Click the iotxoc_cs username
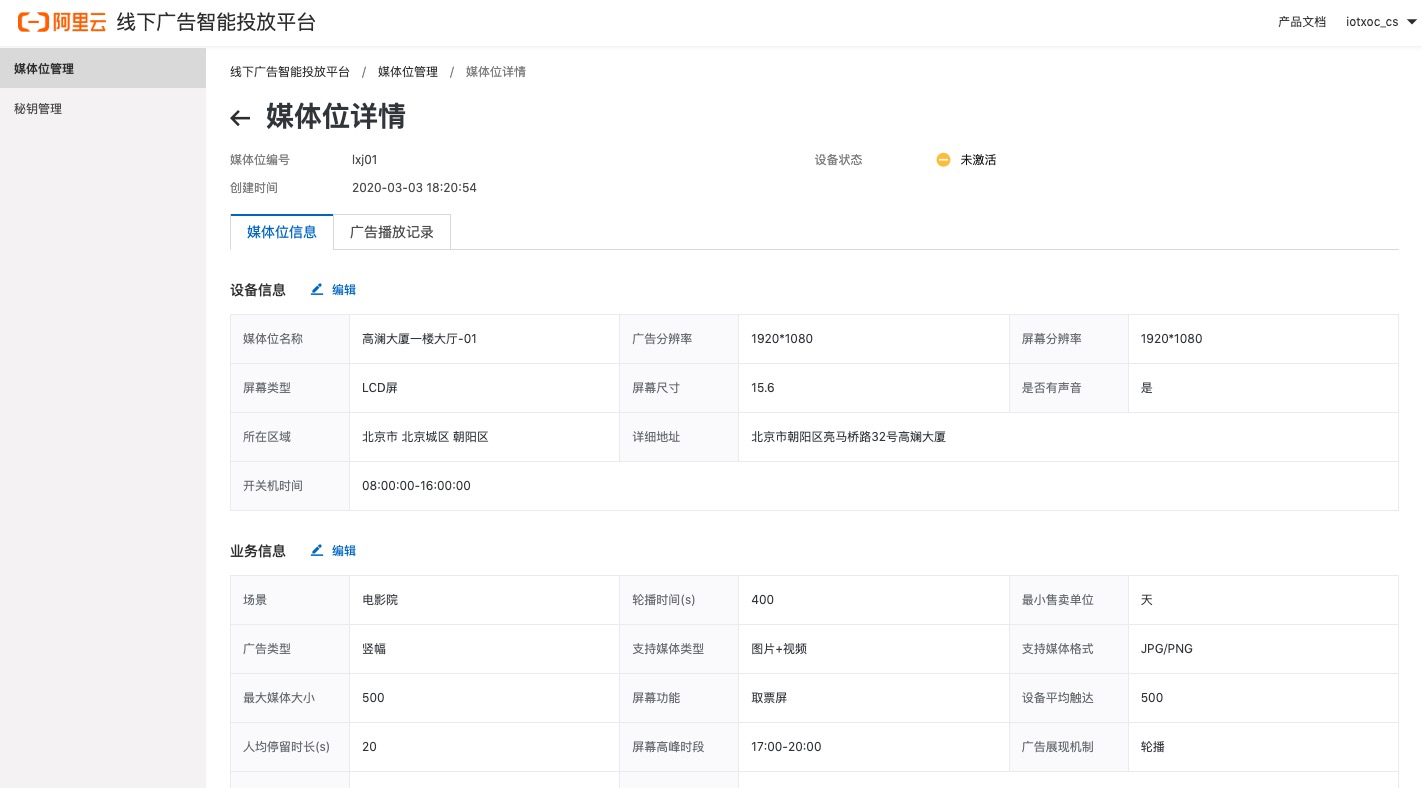This screenshot has height=788, width=1422. pyautogui.click(x=1372, y=22)
